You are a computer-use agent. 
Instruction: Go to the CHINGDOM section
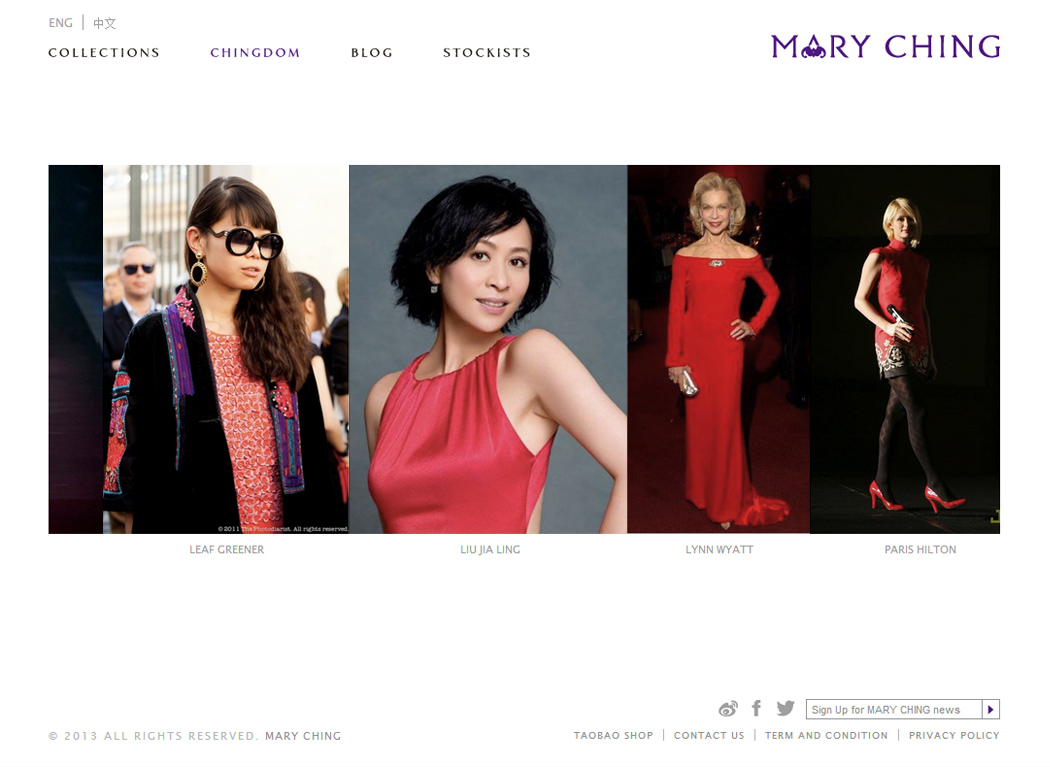[255, 52]
